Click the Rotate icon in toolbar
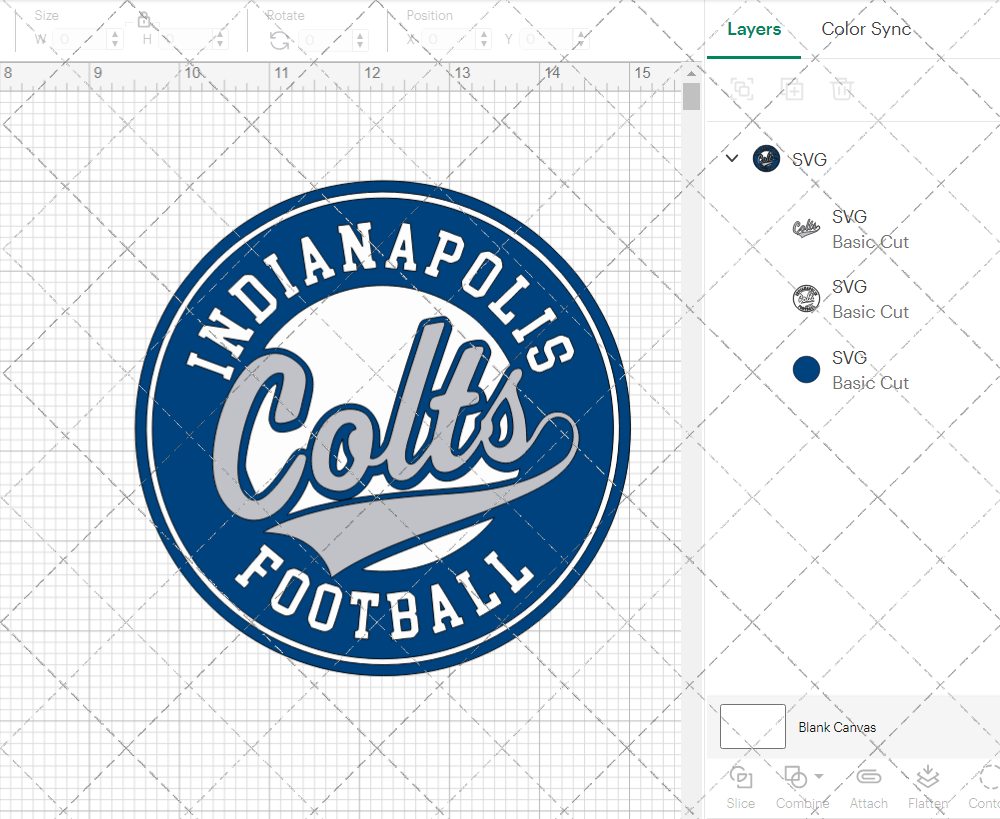The image size is (1000, 819). (279, 40)
